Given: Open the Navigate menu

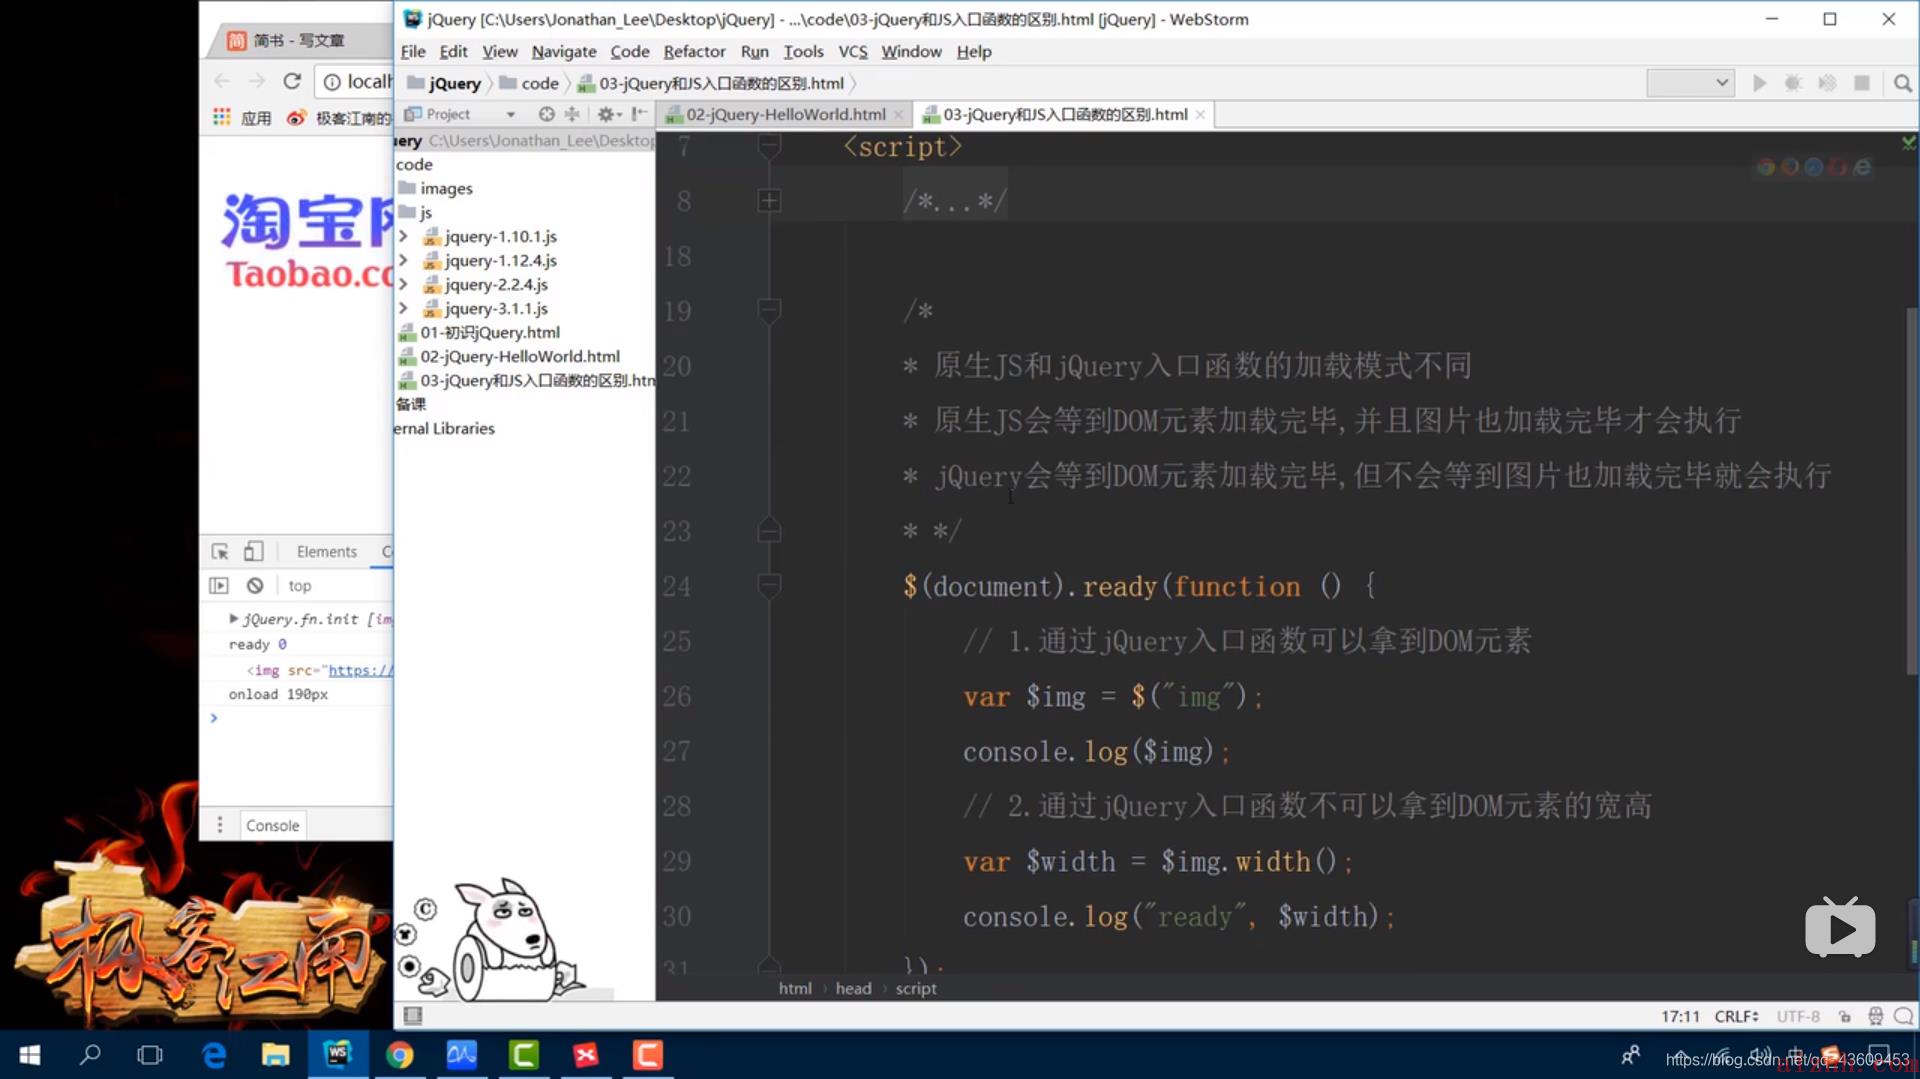Looking at the screenshot, I should (563, 51).
